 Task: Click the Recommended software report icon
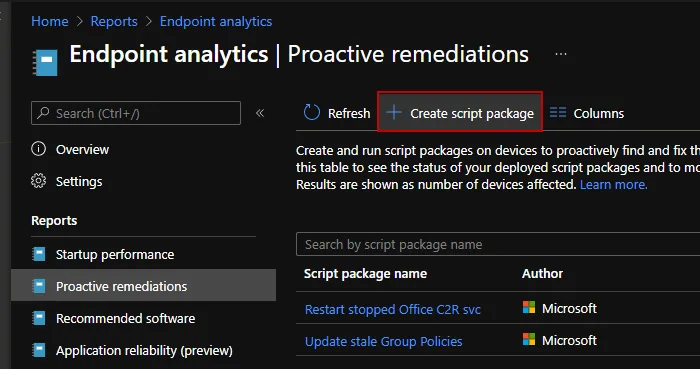pyautogui.click(x=39, y=319)
